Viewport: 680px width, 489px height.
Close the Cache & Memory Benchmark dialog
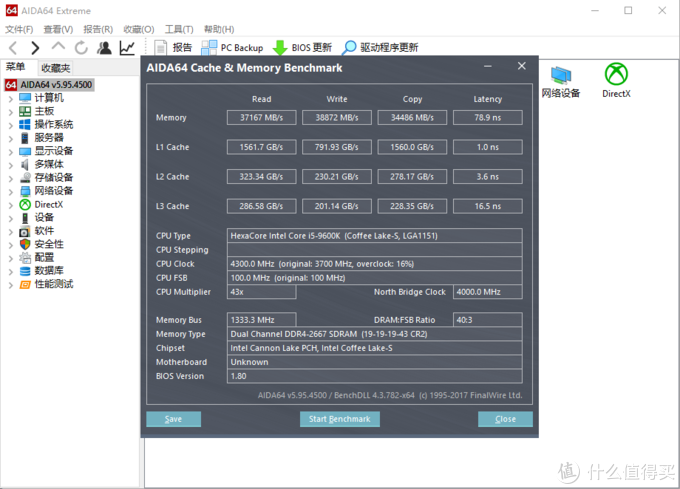521,67
